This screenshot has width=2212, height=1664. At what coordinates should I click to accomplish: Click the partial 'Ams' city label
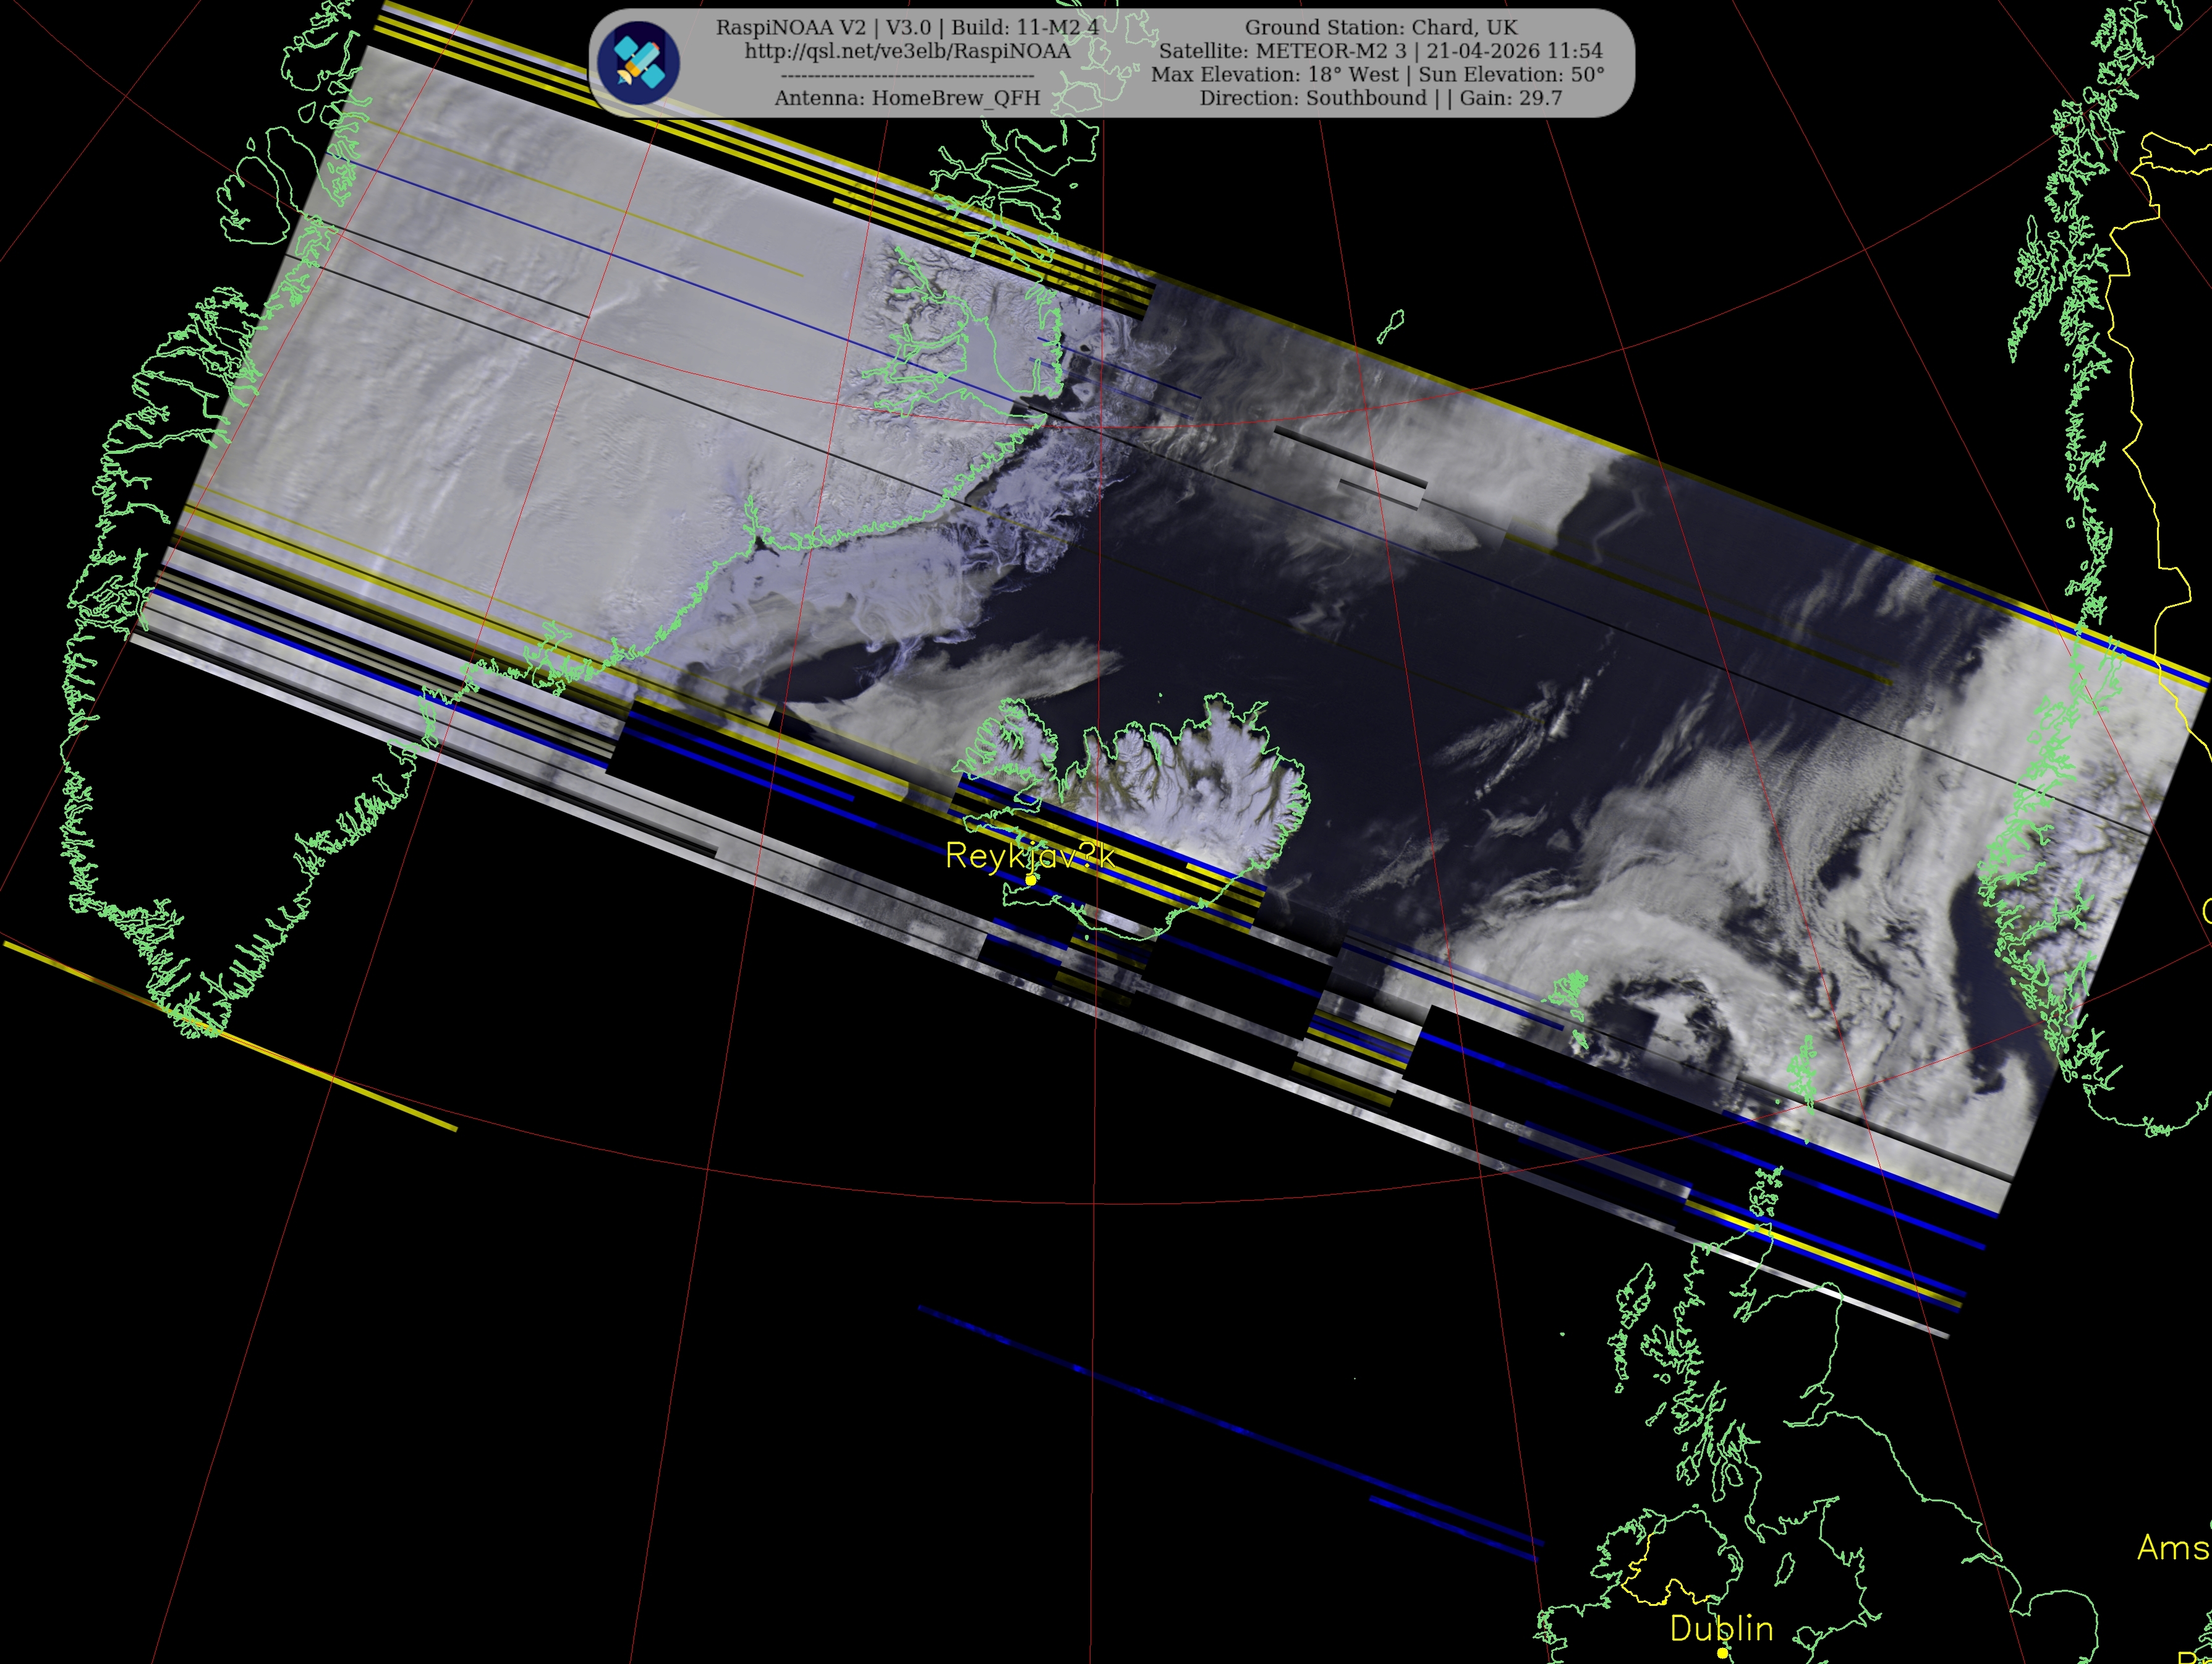2172,1548
